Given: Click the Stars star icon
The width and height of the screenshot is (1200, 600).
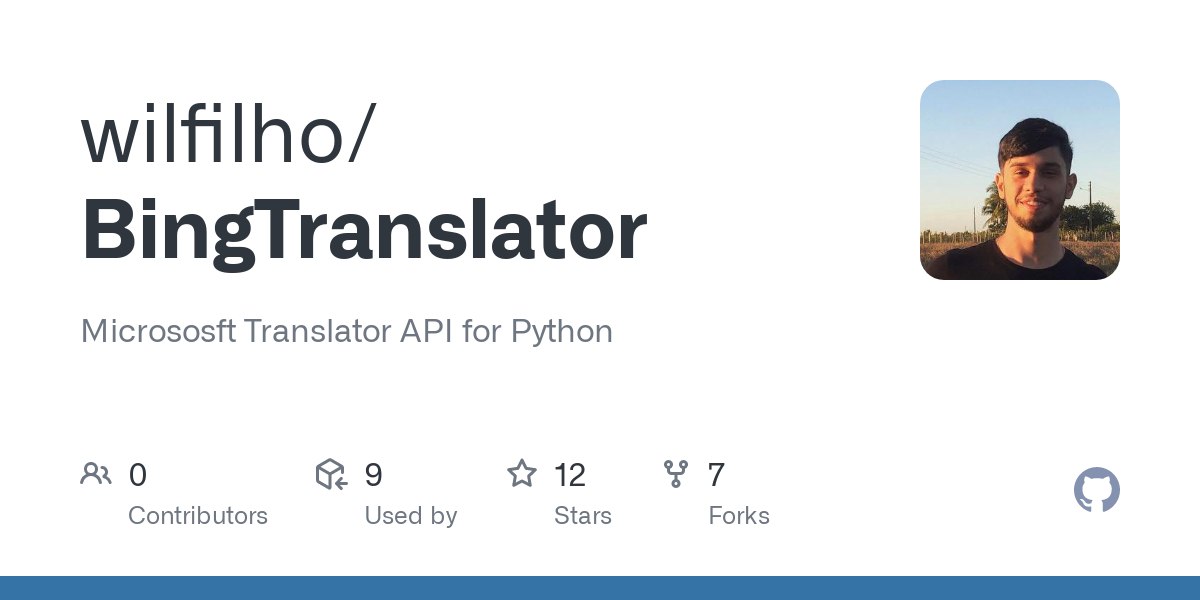Looking at the screenshot, I should tap(522, 473).
